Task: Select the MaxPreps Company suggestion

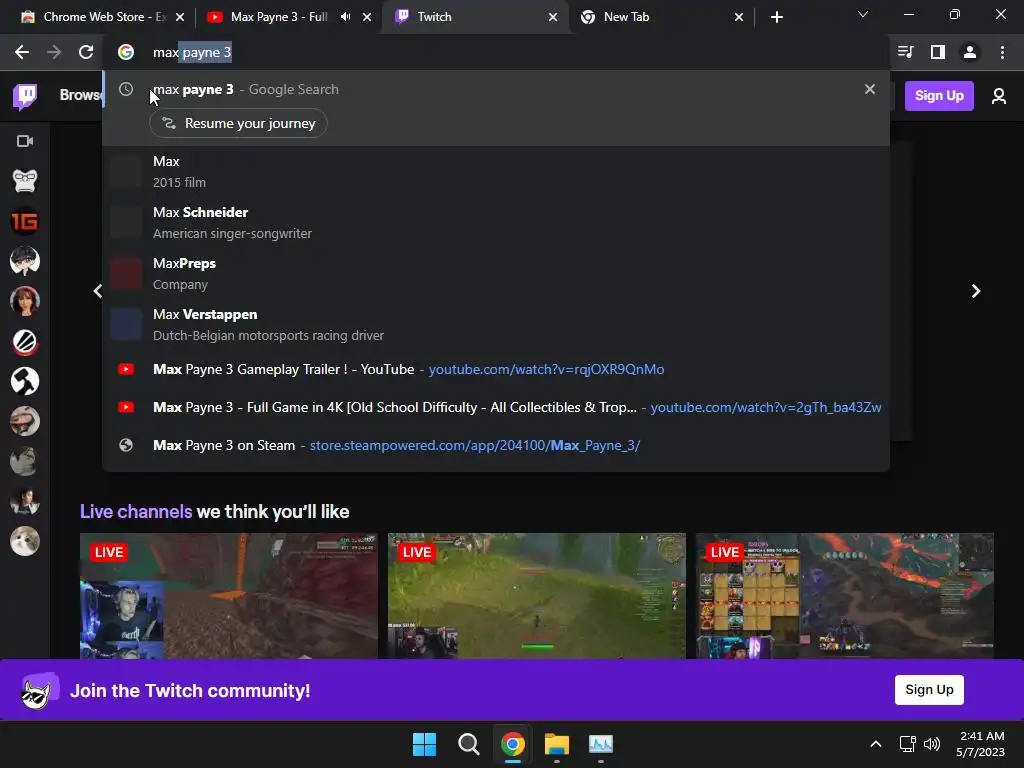Action: (x=496, y=274)
